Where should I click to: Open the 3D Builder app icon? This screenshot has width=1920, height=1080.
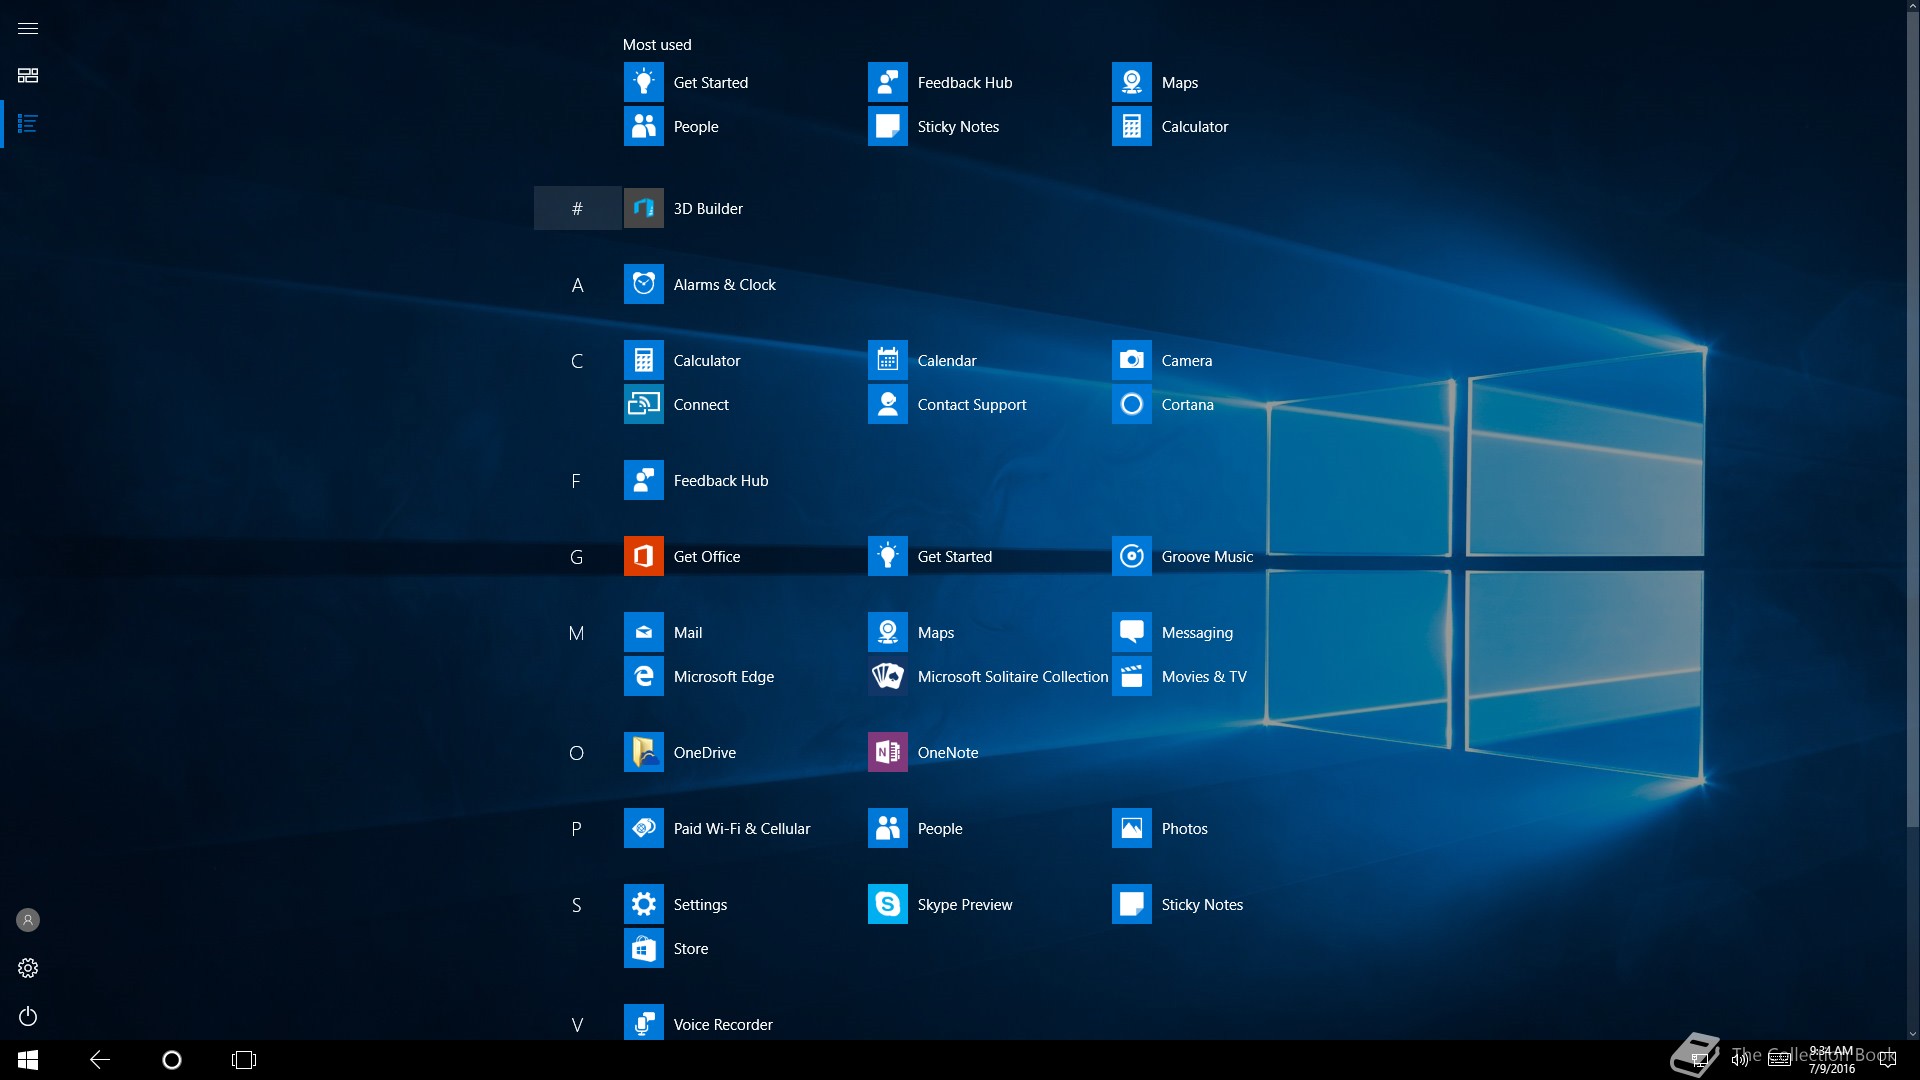click(x=644, y=208)
